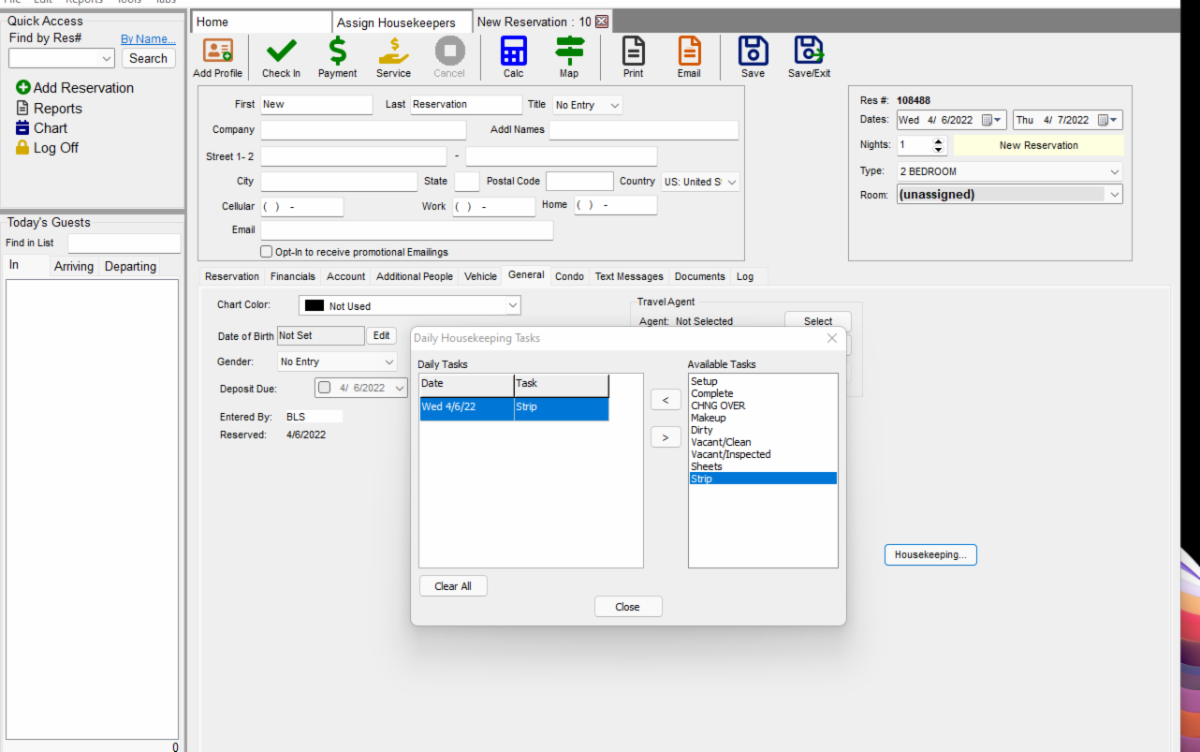Screen dimensions: 1200x752
Task: Click the By Name link
Action: [x=147, y=38]
